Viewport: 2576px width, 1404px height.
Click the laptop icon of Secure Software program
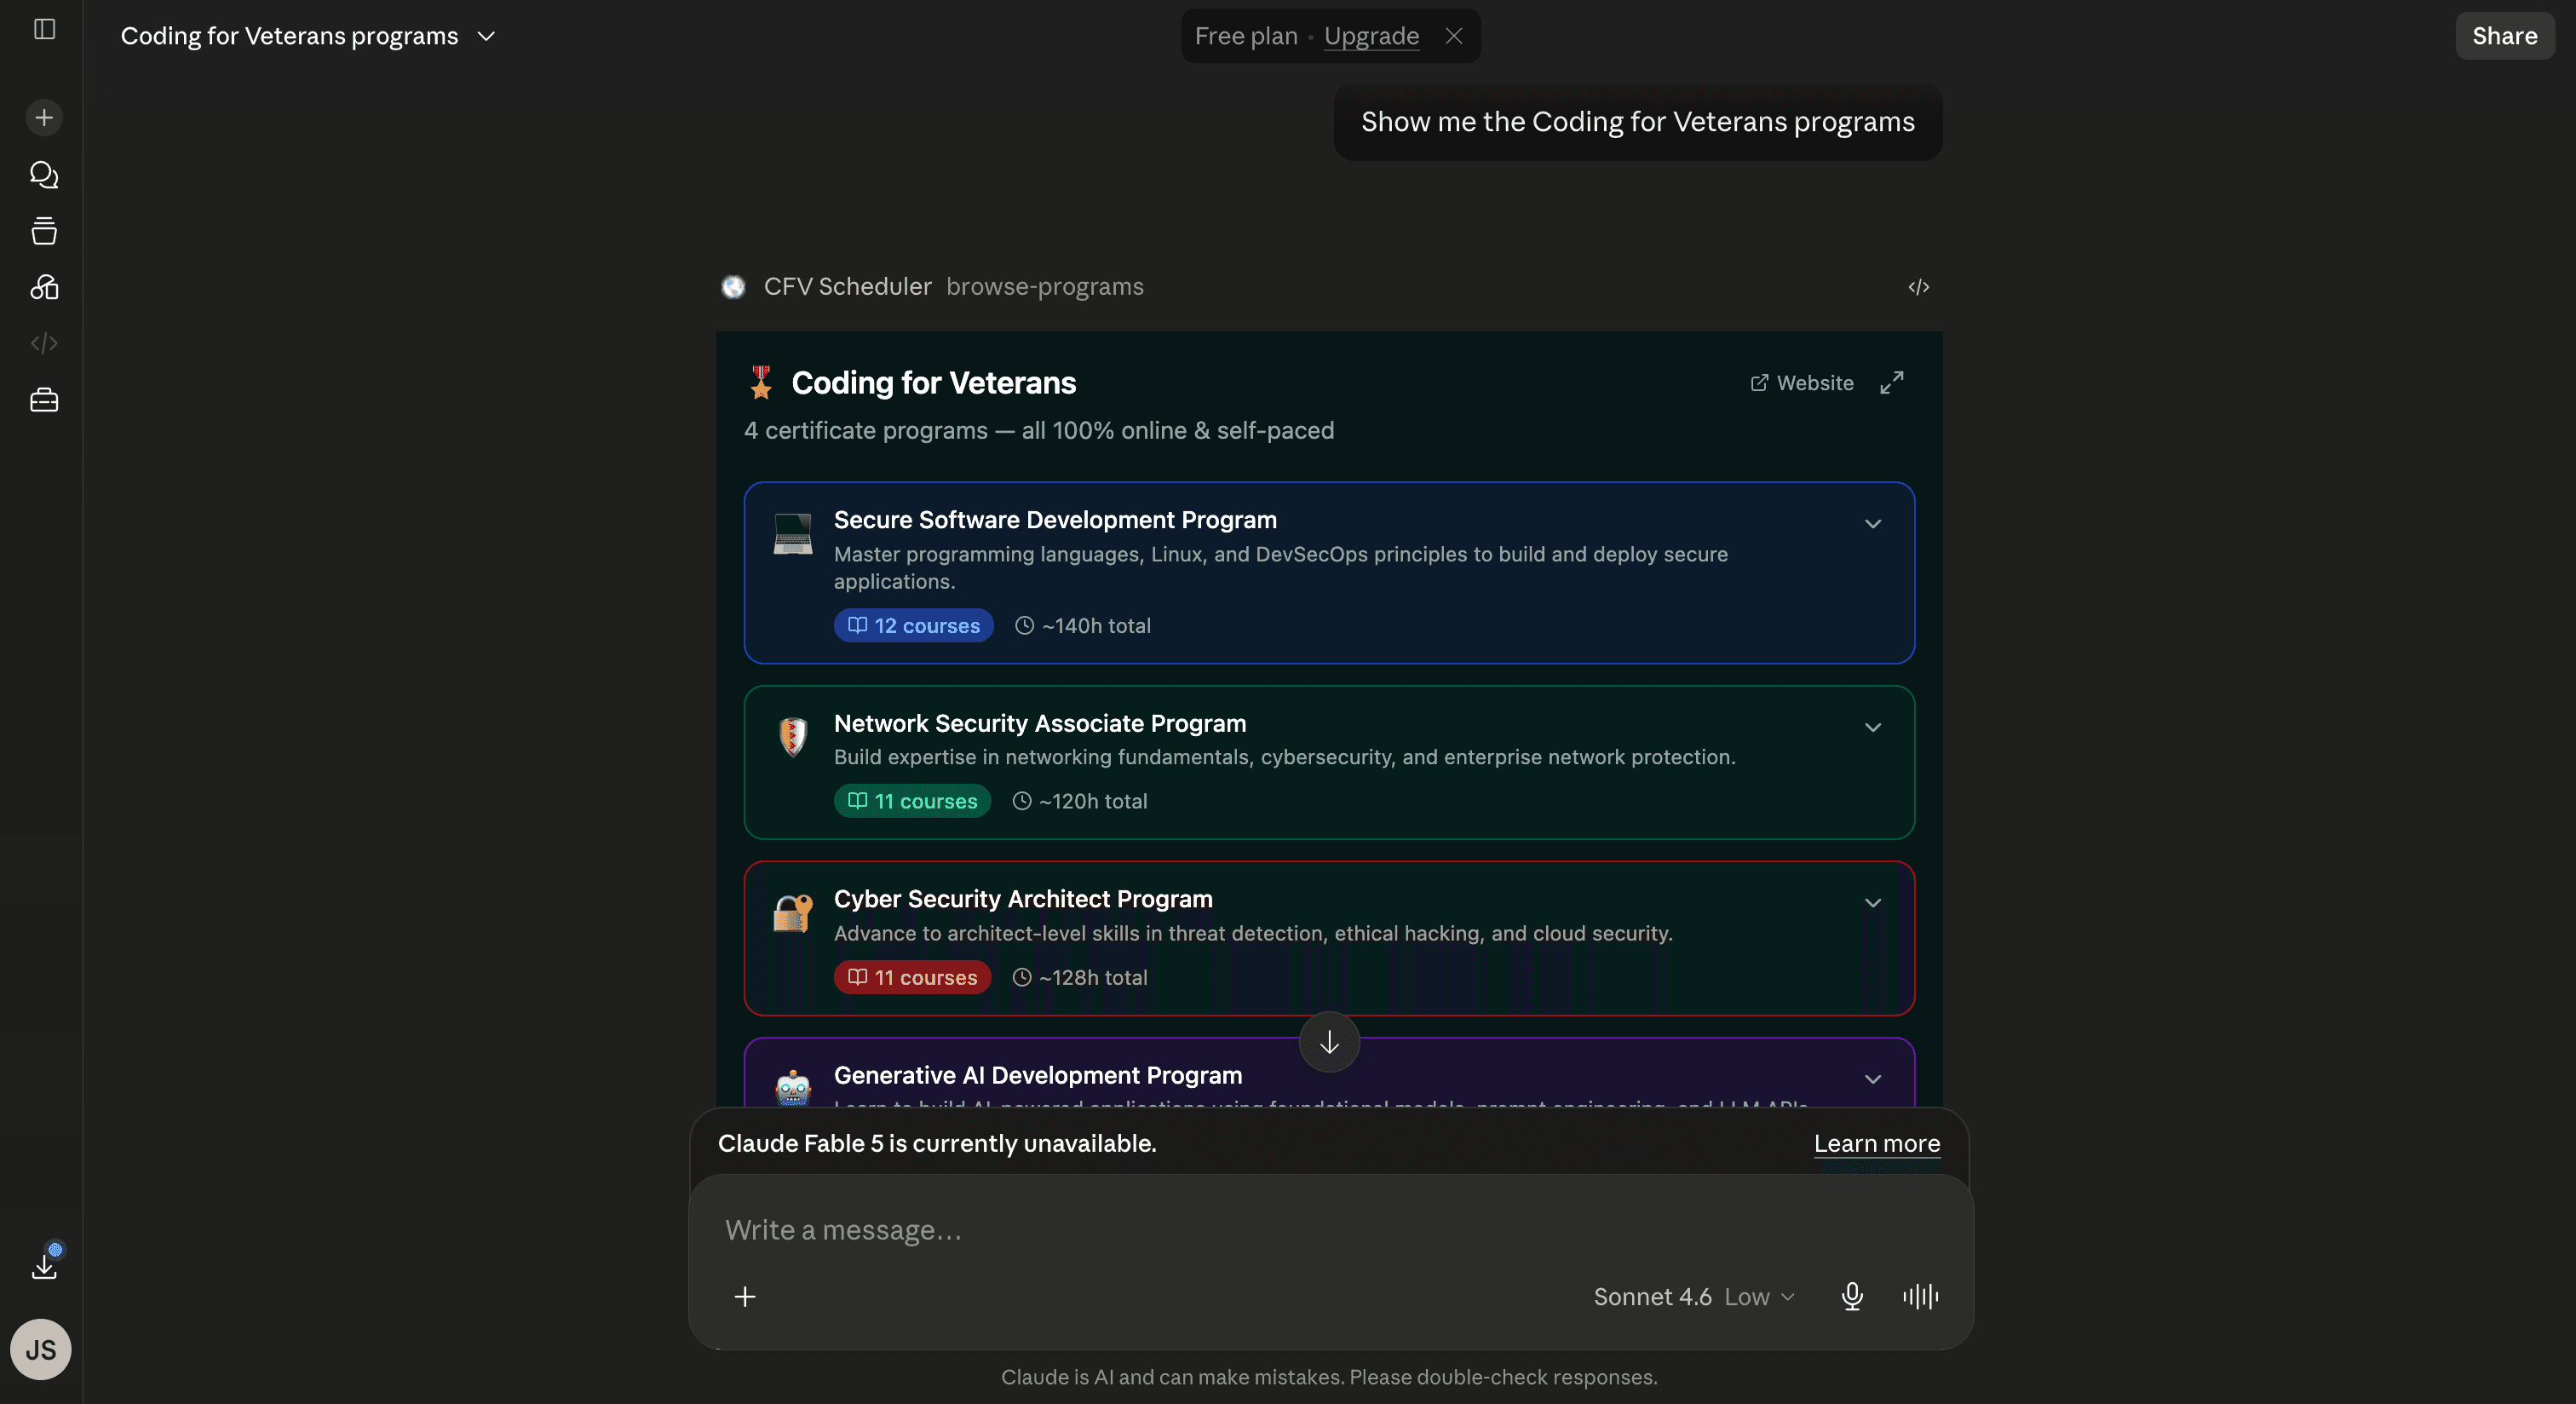tap(793, 533)
